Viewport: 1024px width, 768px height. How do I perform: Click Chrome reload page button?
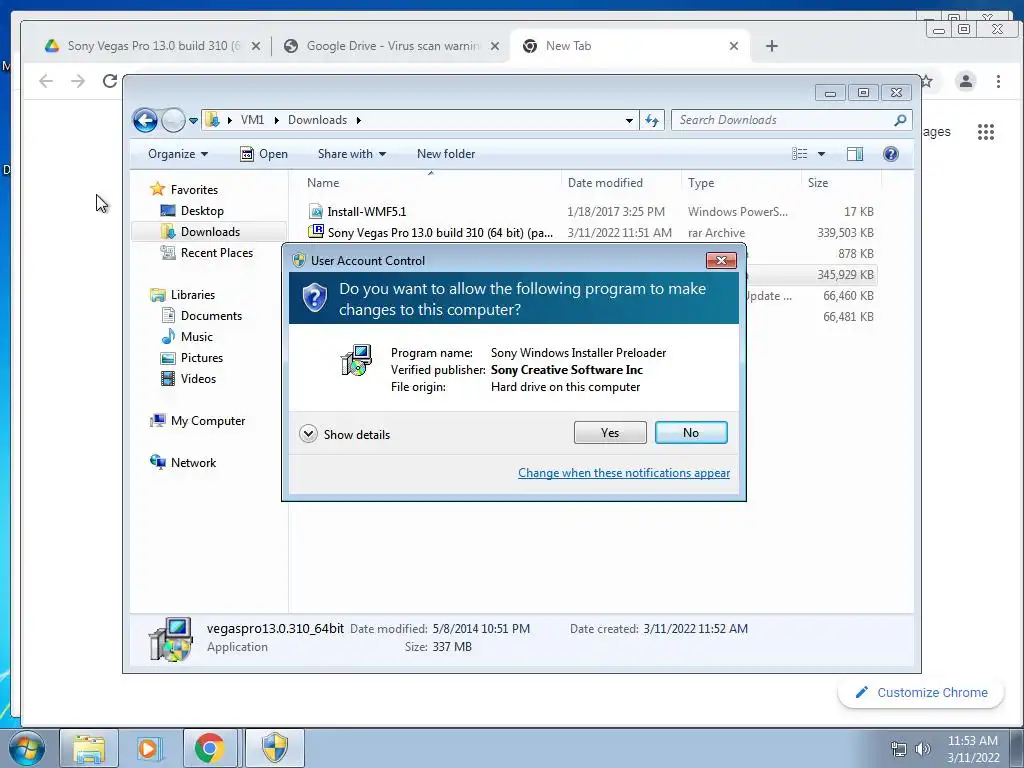(x=110, y=81)
